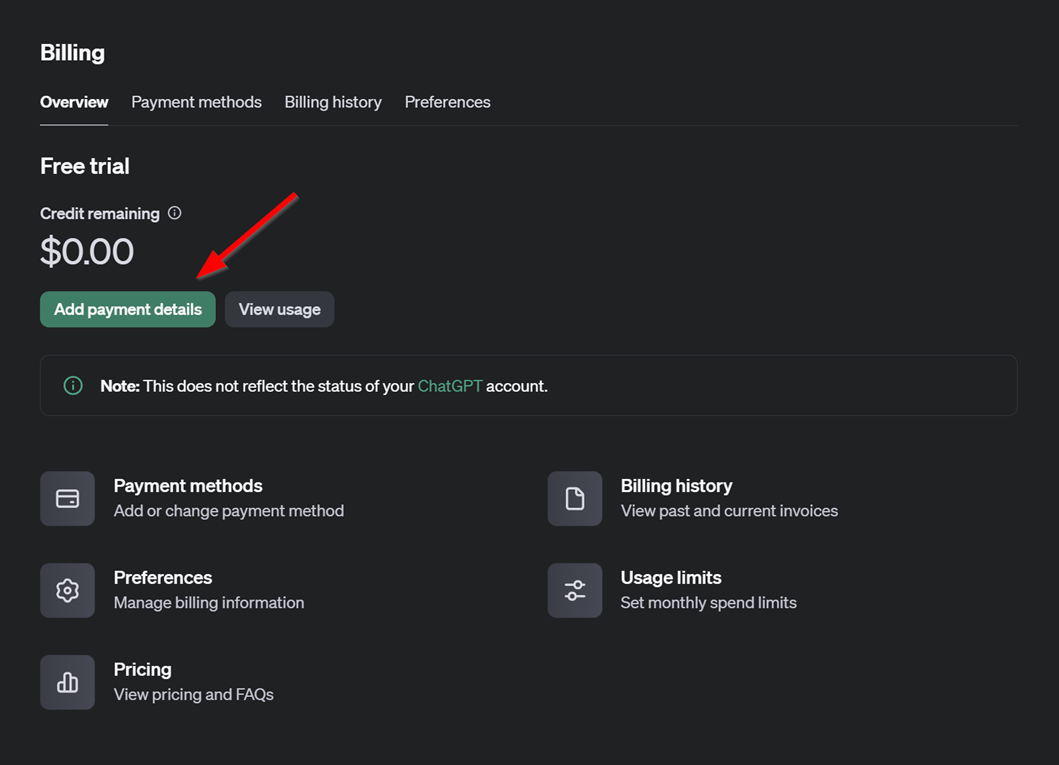Open Pricing to view pricing and FAQs
This screenshot has height=765, width=1059.
142,669
